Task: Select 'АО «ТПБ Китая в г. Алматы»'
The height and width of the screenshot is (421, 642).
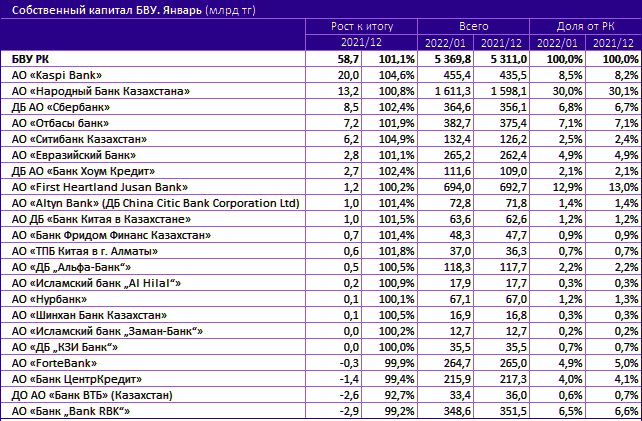Action: [85, 251]
